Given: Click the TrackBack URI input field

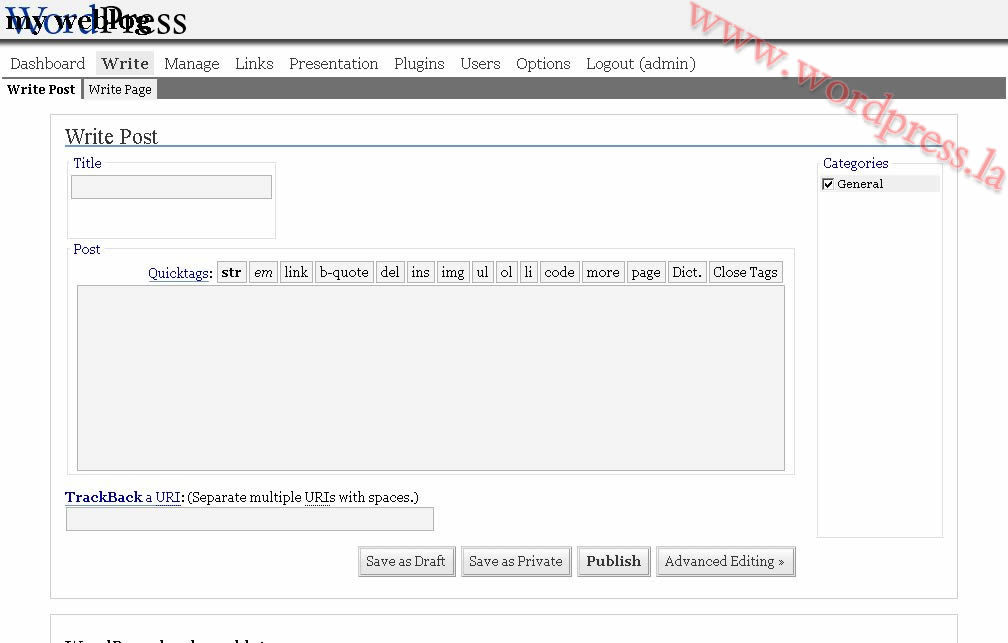Looking at the screenshot, I should click(x=249, y=519).
